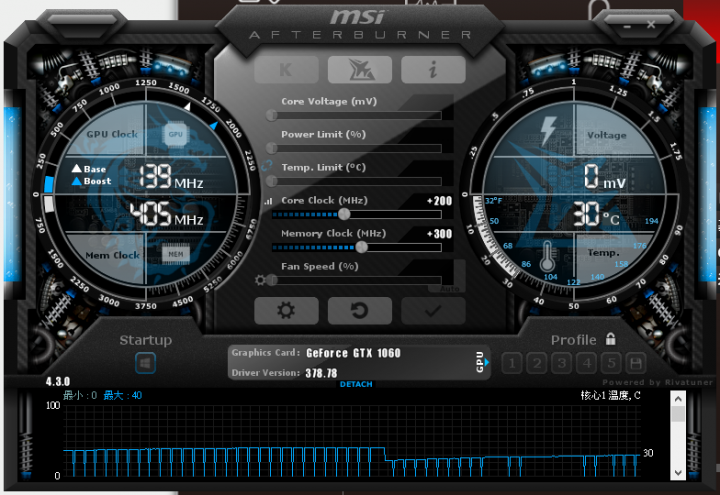Minimize the Afterburner window

click(627, 26)
